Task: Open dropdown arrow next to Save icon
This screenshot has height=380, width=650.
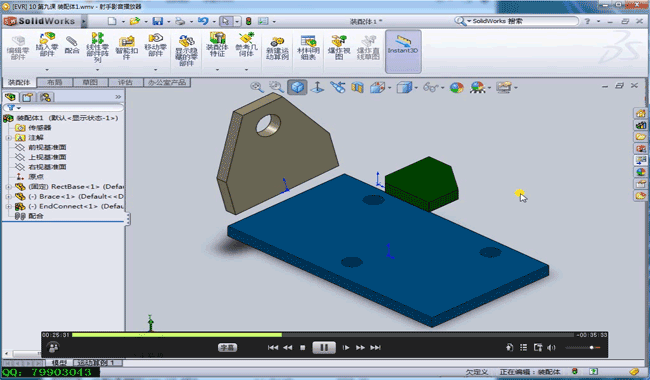Action: point(168,22)
